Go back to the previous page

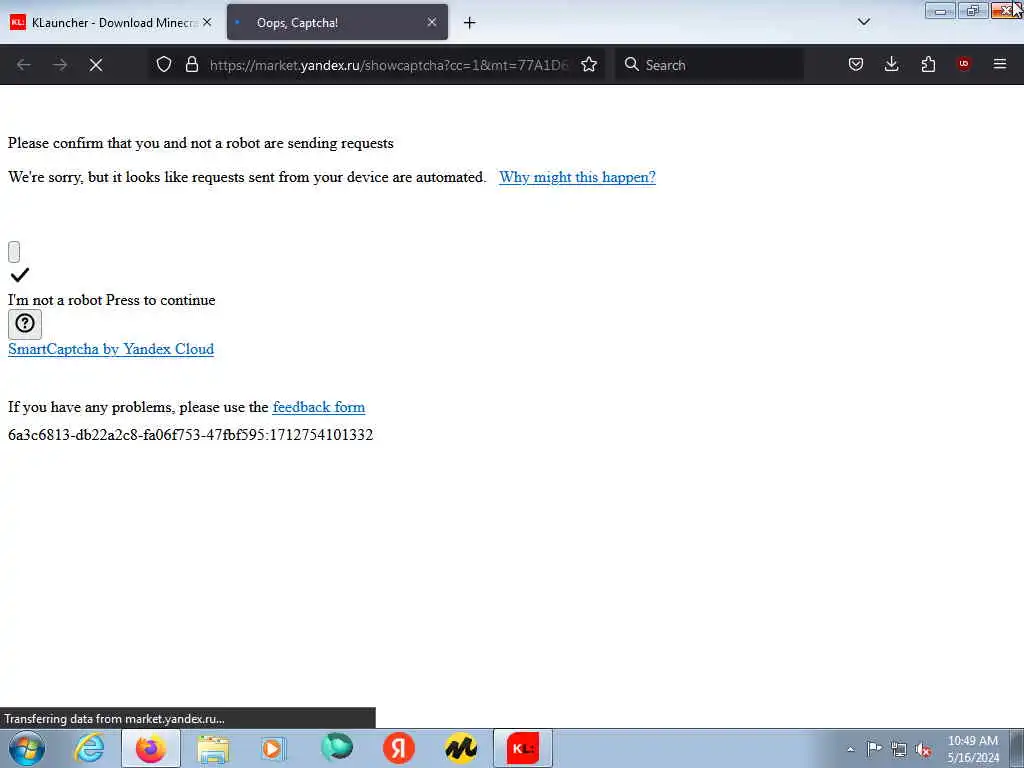24,65
